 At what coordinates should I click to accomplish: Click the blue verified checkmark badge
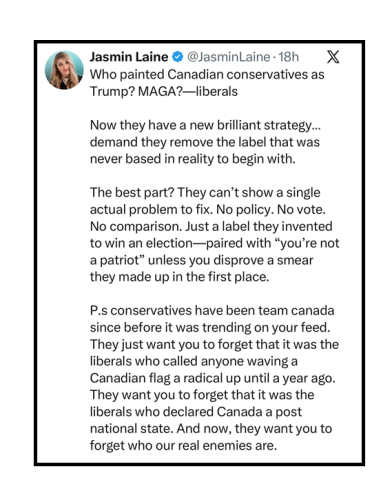(178, 57)
